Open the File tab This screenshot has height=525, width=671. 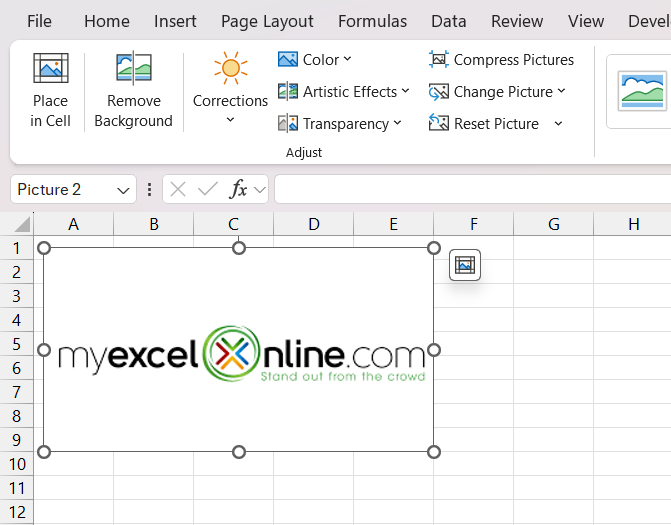point(39,21)
